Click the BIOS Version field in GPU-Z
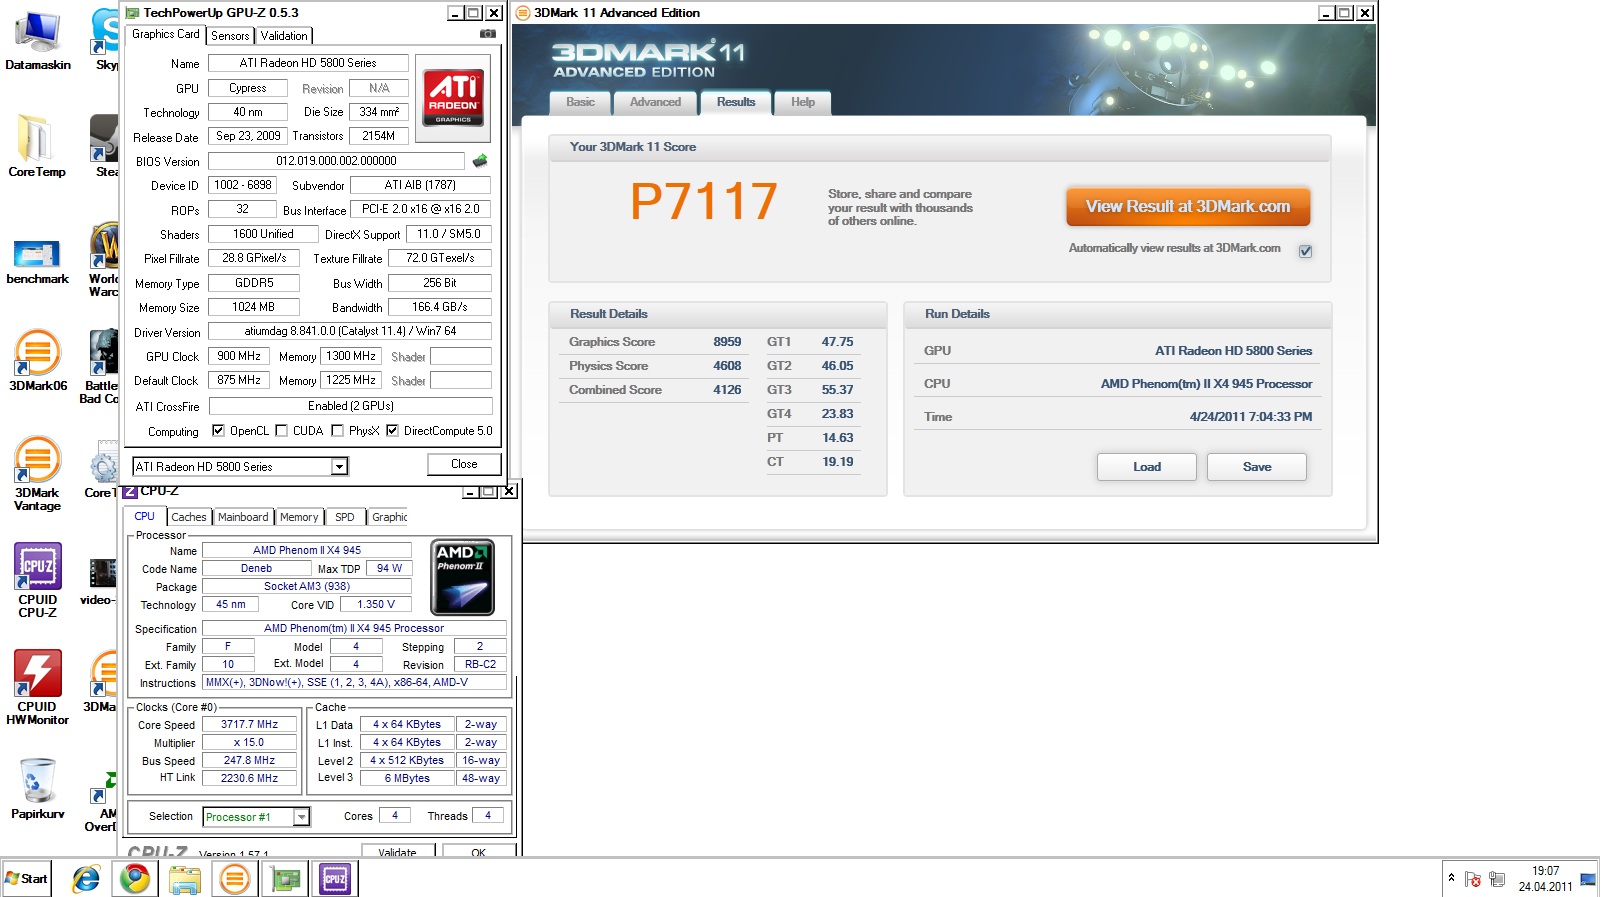 pyautogui.click(x=336, y=161)
